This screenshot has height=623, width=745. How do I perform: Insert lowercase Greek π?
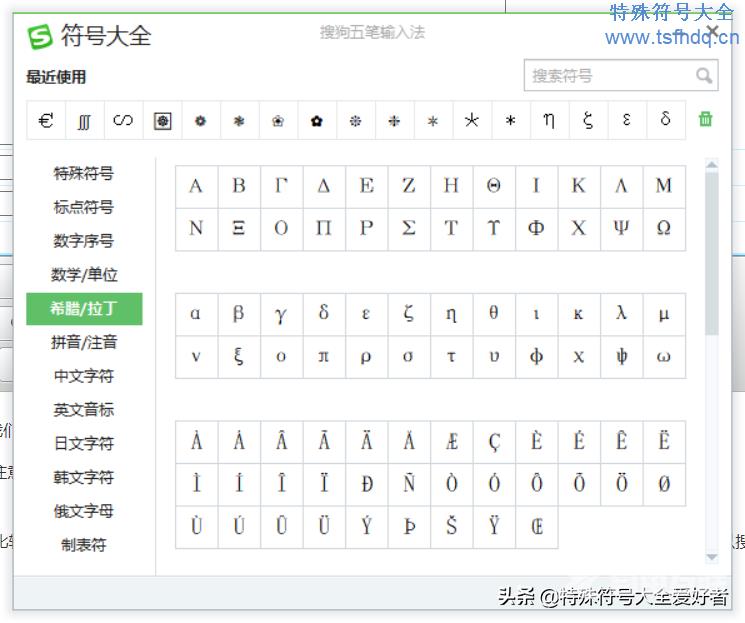pyautogui.click(x=324, y=357)
